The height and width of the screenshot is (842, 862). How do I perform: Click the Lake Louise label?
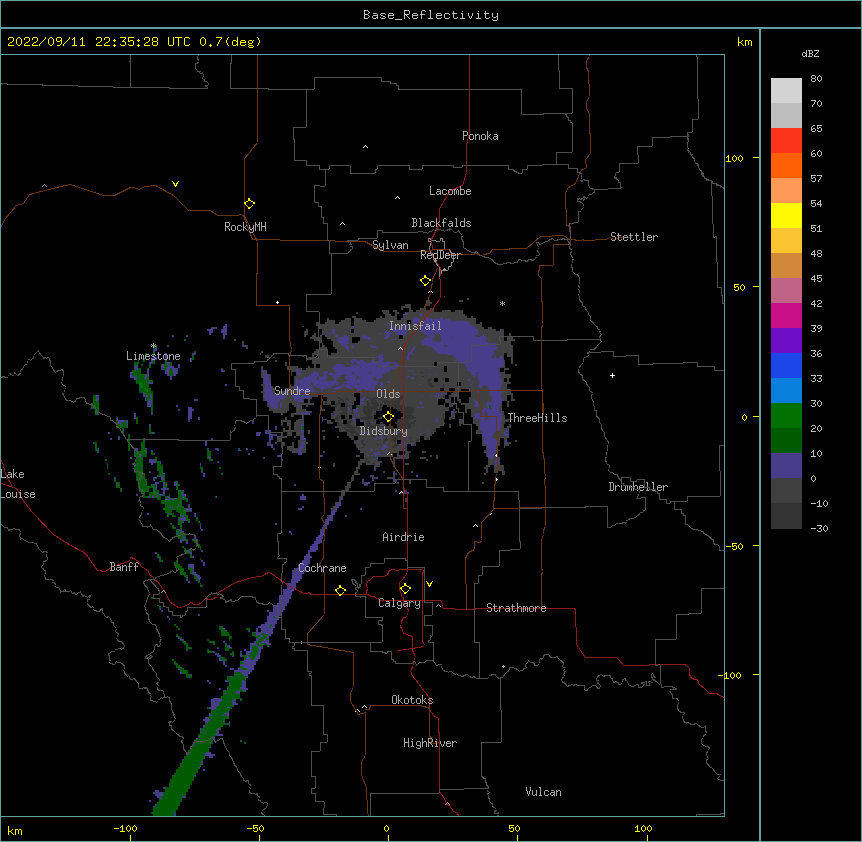pos(18,484)
